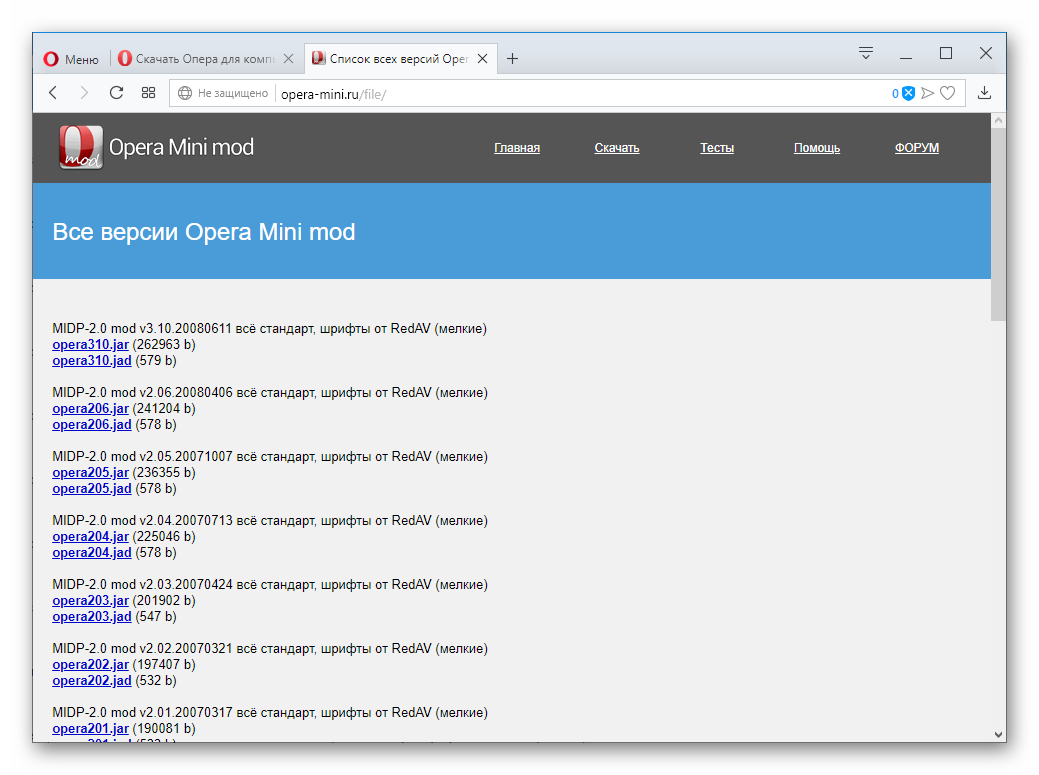
Task: Download opera201.jar
Action: (91, 729)
